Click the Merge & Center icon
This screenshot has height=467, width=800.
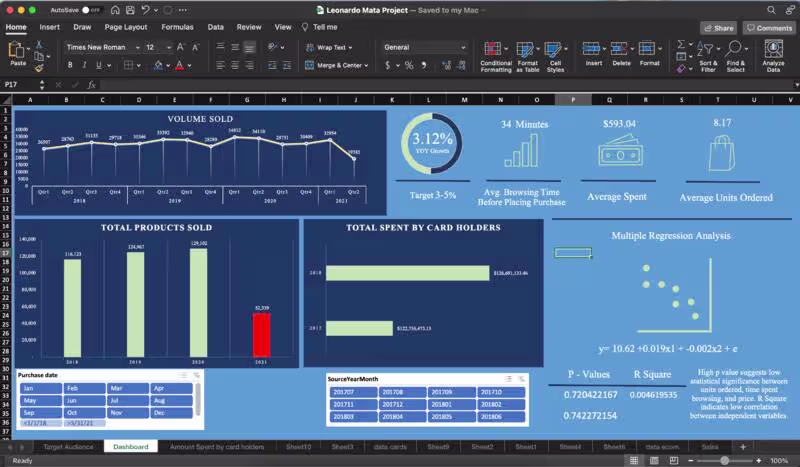(309, 65)
